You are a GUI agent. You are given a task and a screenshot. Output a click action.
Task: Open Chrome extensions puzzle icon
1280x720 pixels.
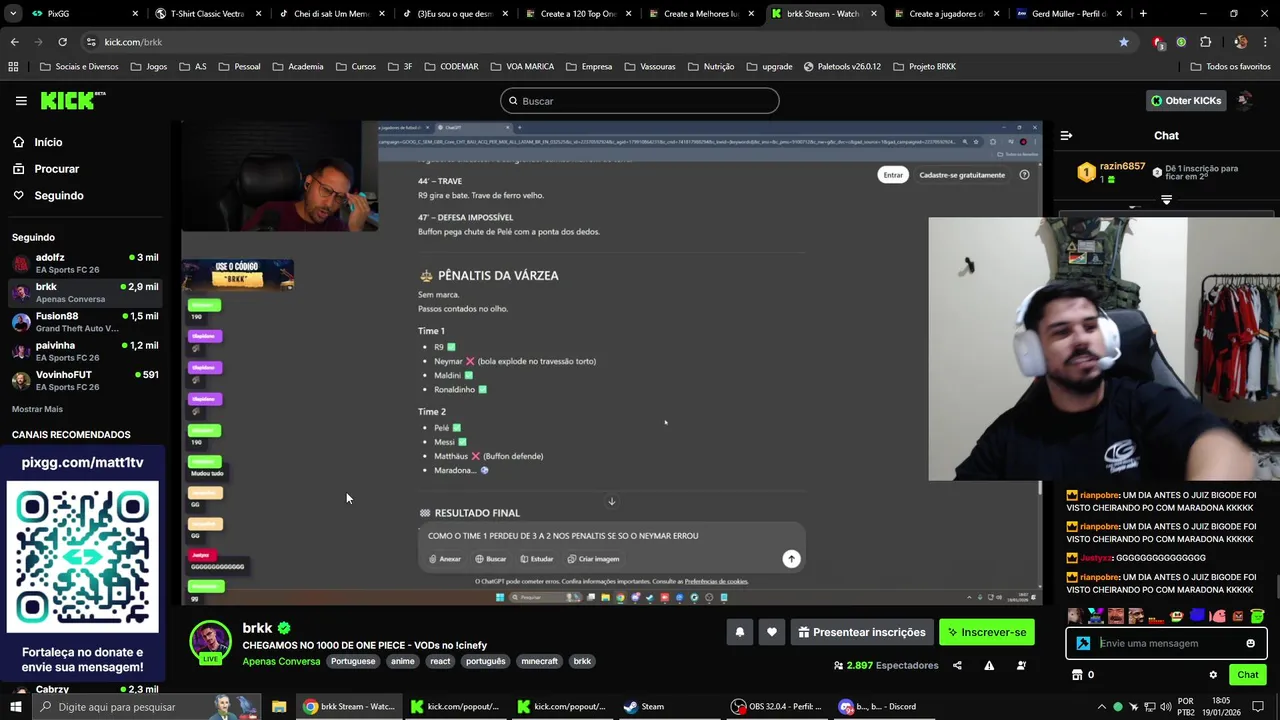pos(1205,42)
